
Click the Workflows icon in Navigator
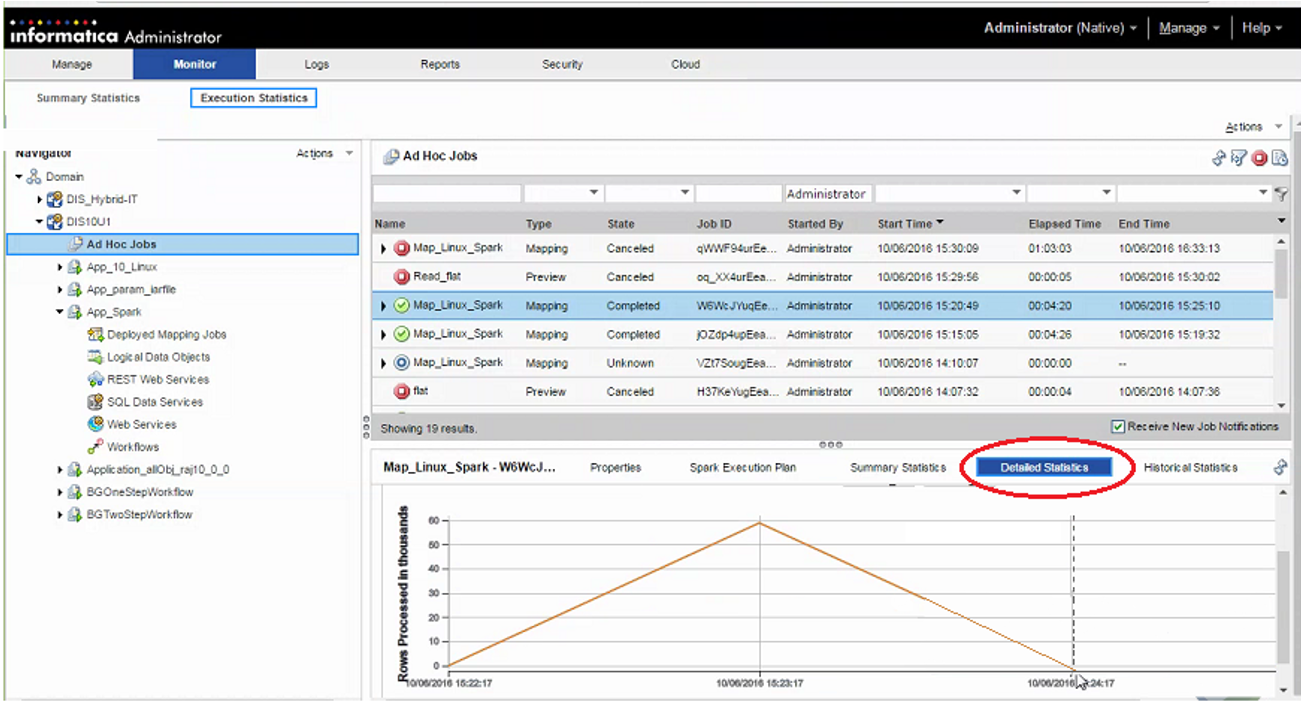click(96, 447)
